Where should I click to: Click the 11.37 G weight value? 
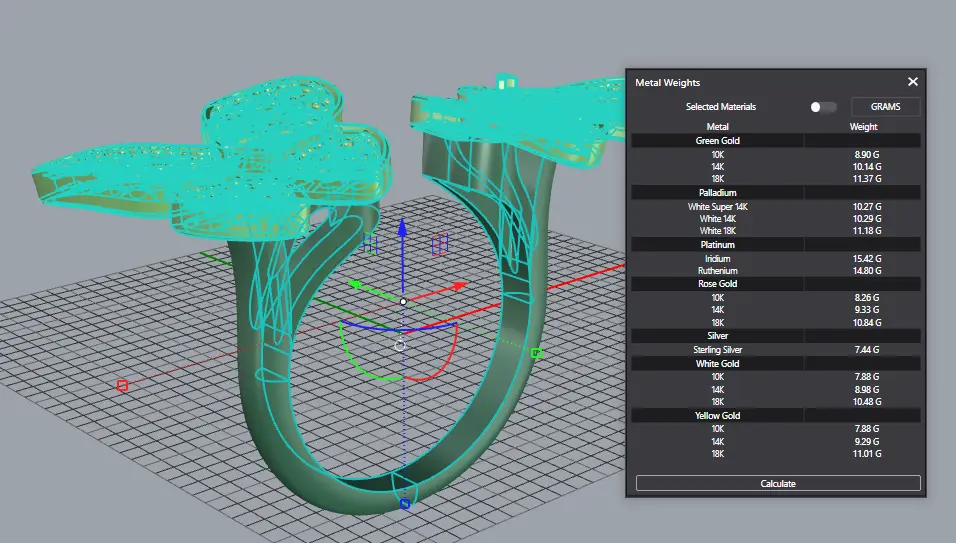click(866, 179)
